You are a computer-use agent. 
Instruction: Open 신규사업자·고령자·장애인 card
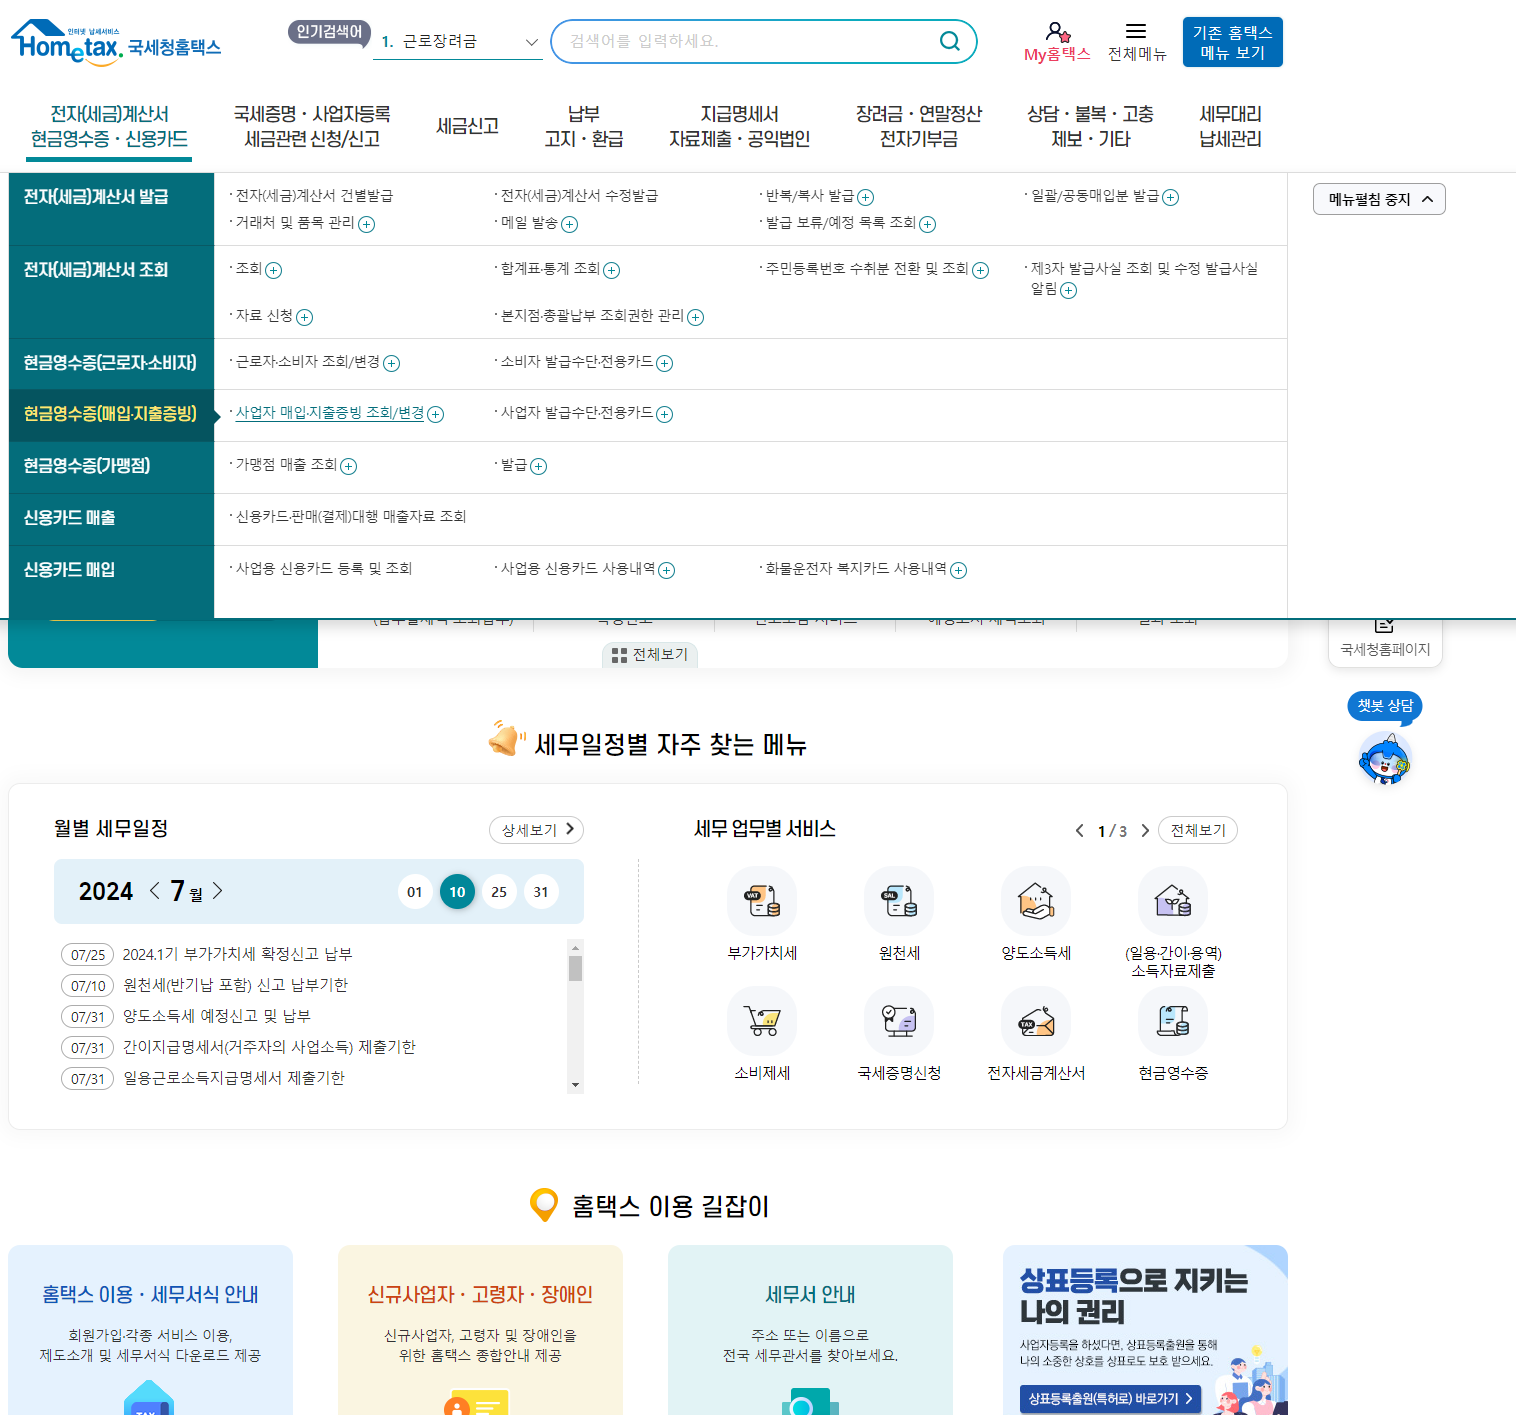tap(480, 1330)
